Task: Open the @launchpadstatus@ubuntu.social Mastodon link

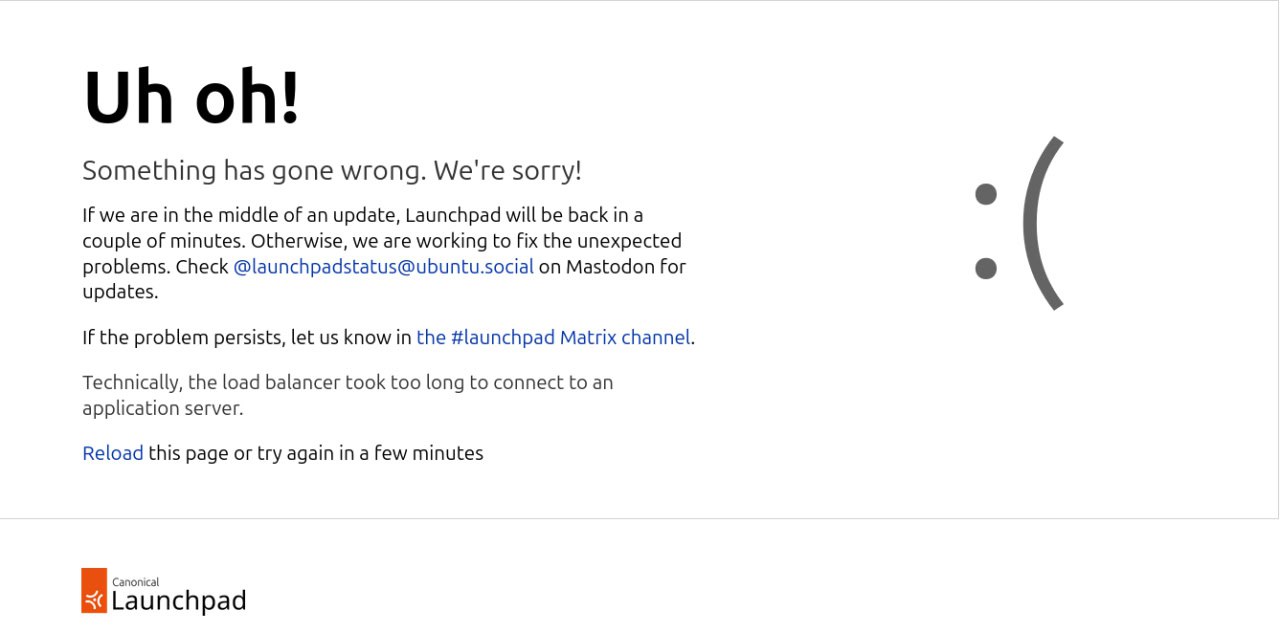Action: [383, 267]
